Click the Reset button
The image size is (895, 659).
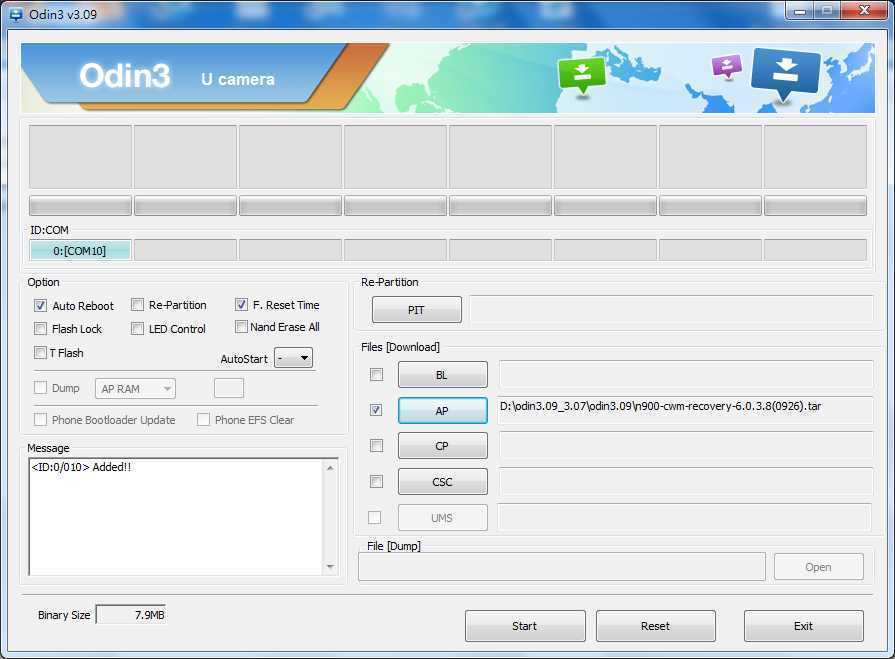point(656,626)
